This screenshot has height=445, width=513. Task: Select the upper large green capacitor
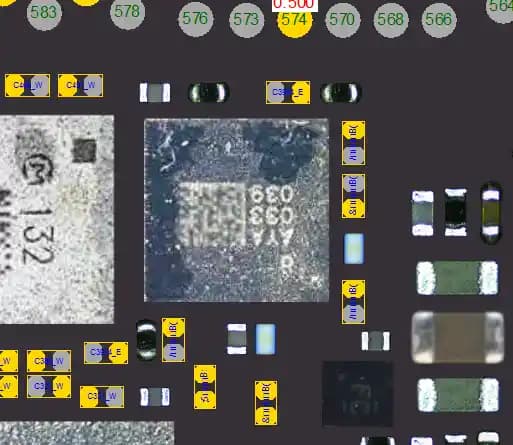457,278
